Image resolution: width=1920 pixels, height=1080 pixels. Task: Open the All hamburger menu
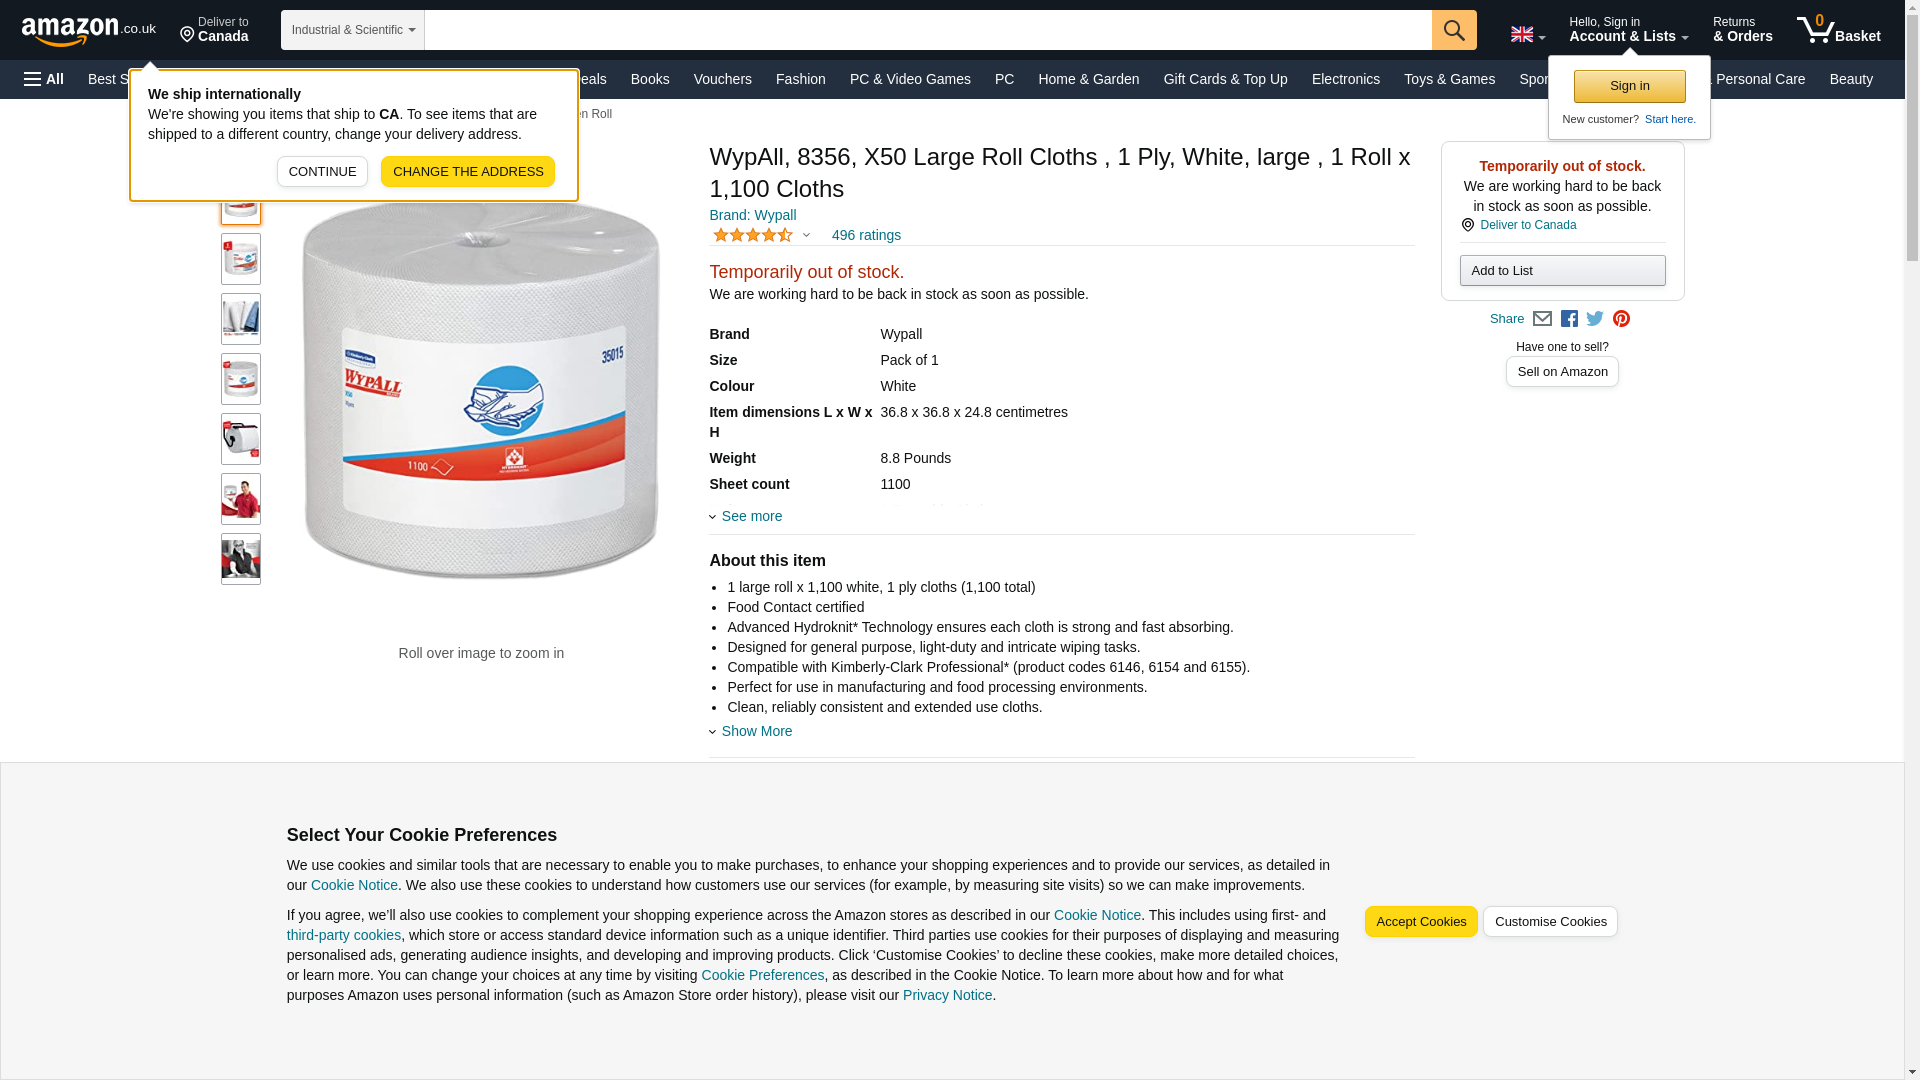[44, 79]
